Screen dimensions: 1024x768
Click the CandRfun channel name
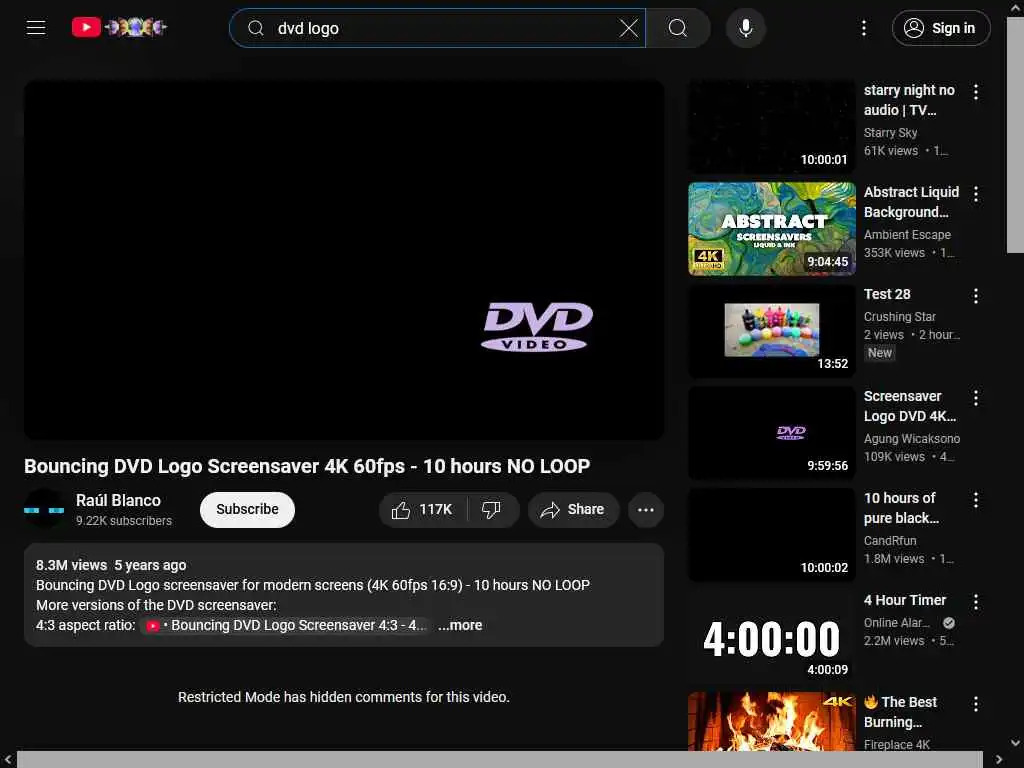[889, 541]
